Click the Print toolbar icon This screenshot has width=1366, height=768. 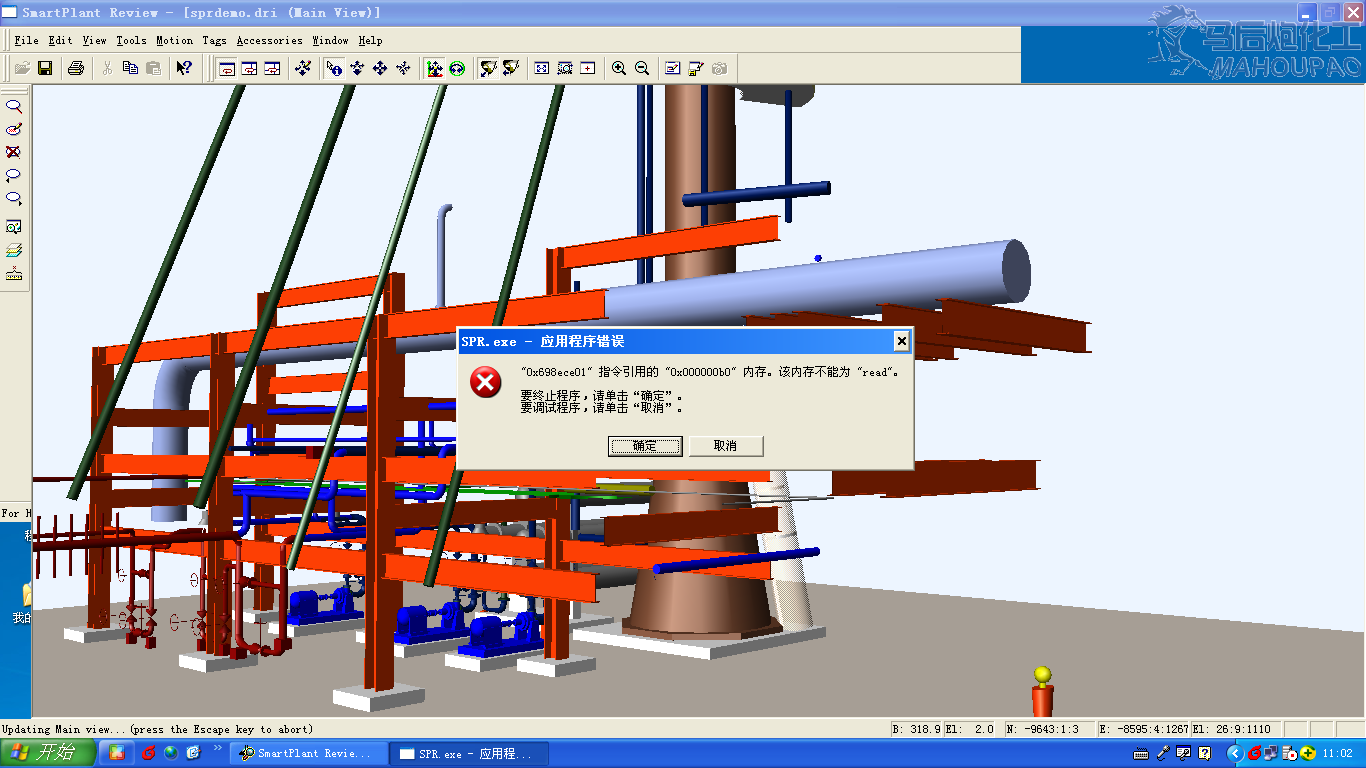point(76,68)
